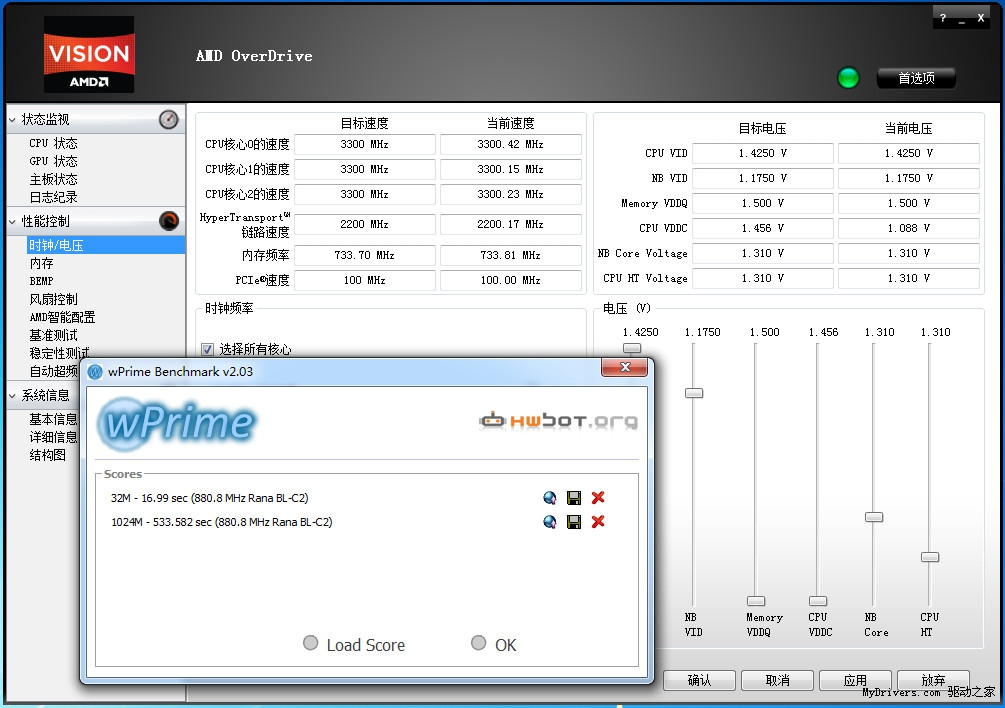Viewport: 1005px width, 708px height.
Task: Click the 状态监视 gauge icon
Action: (169, 119)
